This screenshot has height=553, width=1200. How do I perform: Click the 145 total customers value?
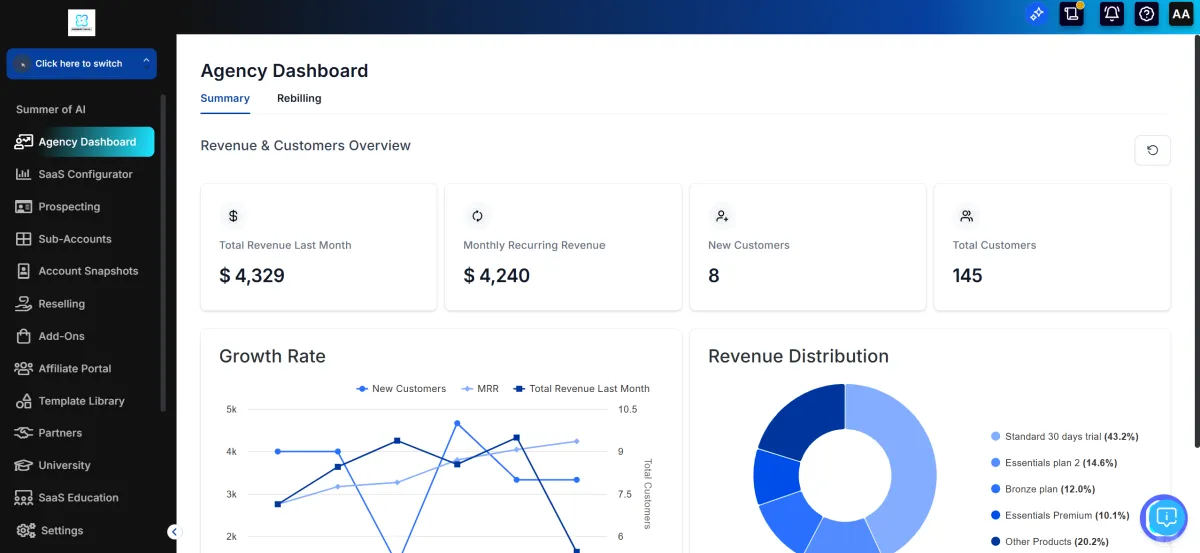[x=968, y=275]
